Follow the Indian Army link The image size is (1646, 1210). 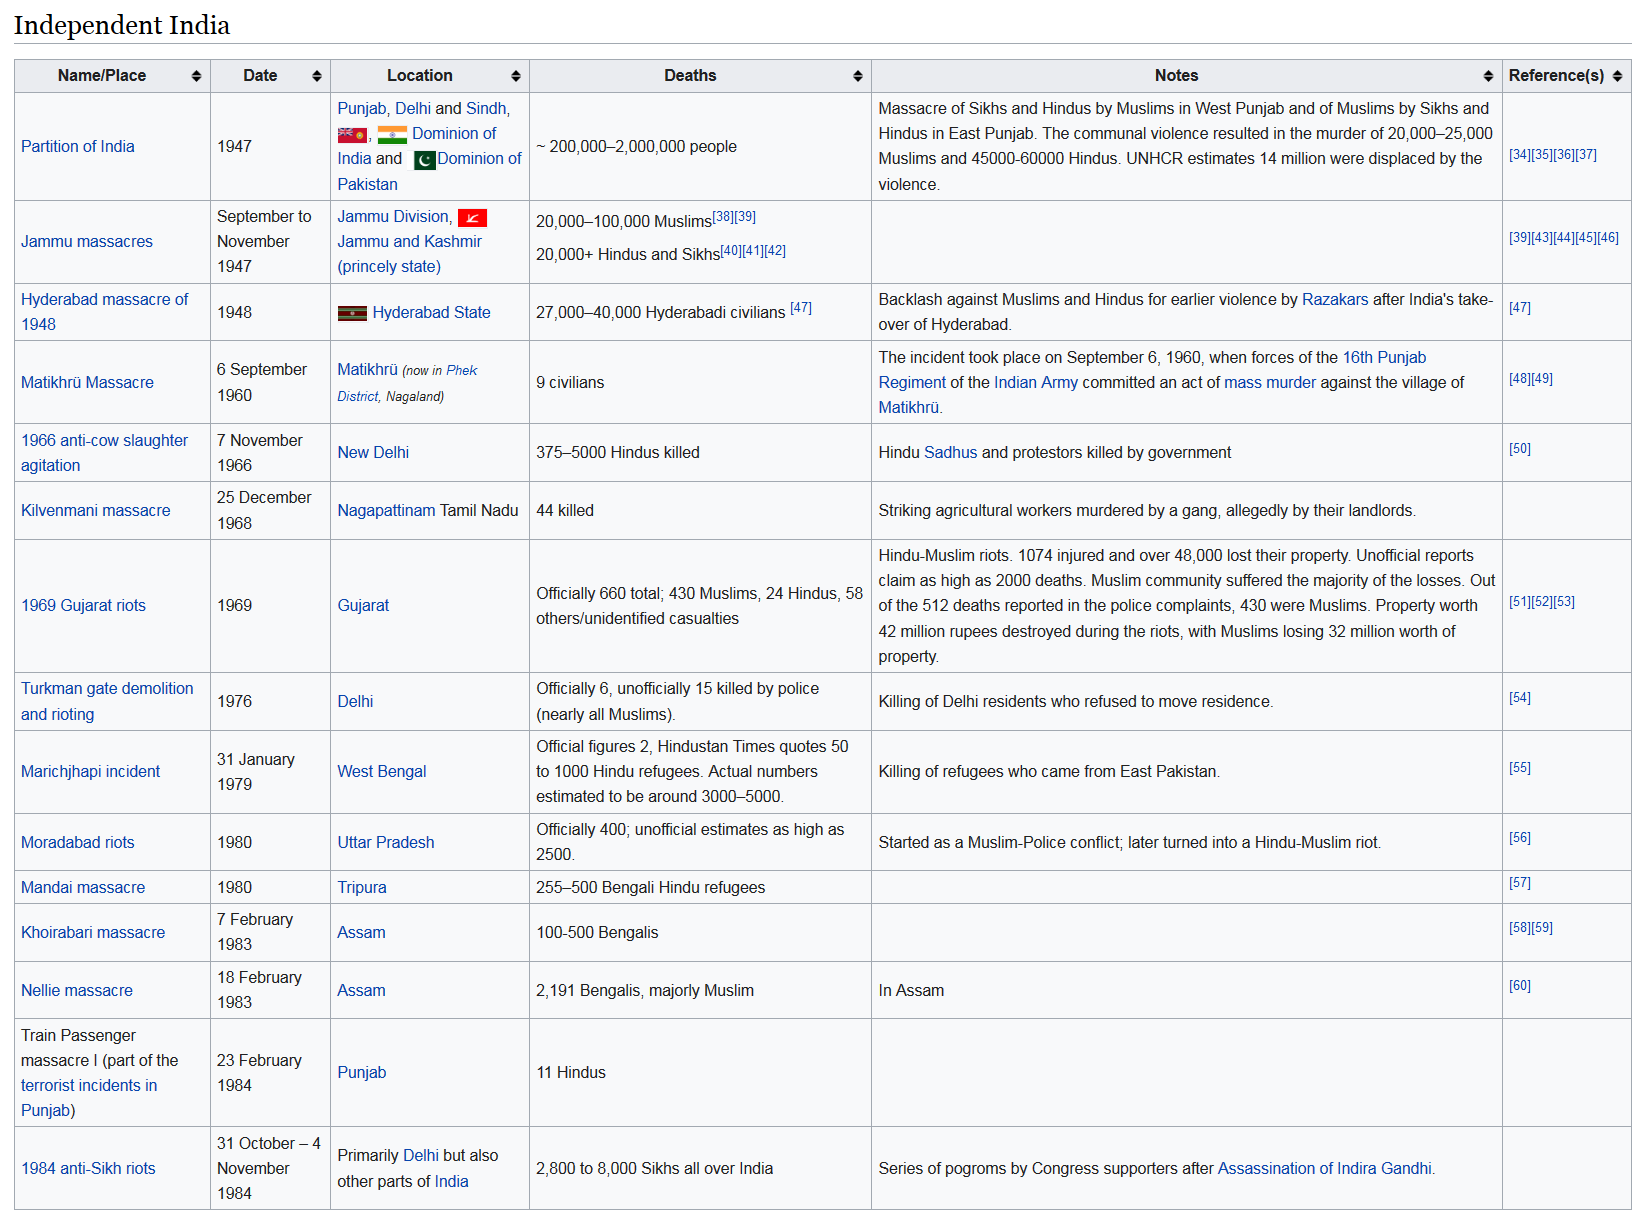(x=1036, y=382)
